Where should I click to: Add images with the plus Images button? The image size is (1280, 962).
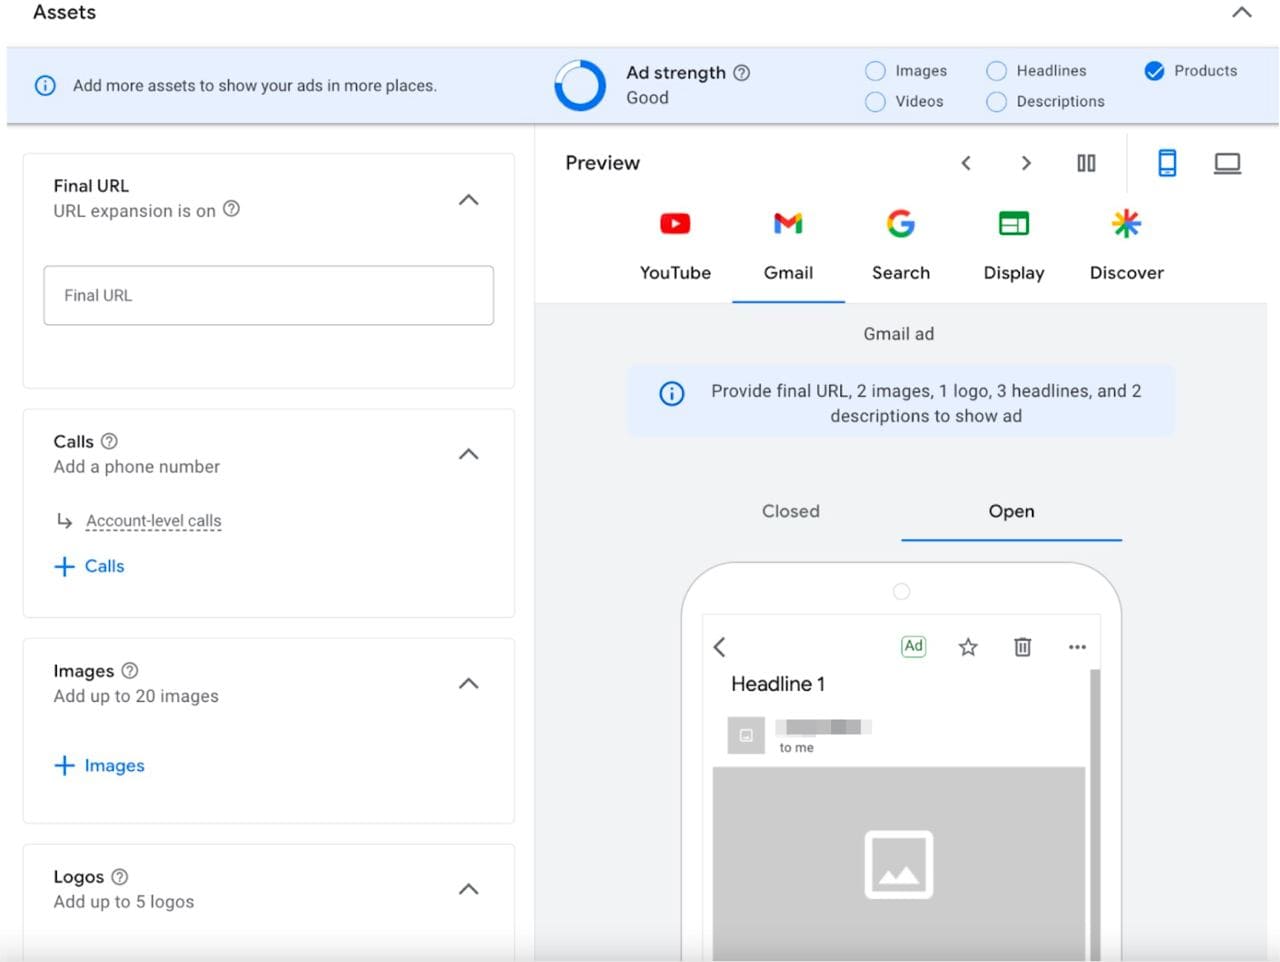click(99, 766)
